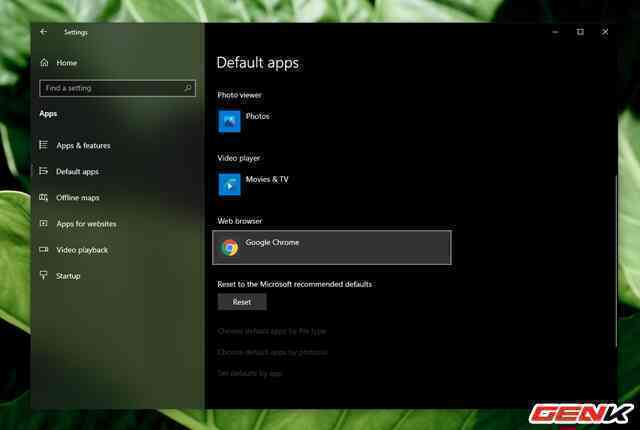This screenshot has height=430, width=640.
Task: Click the Web browser section label
Action: coord(240,221)
